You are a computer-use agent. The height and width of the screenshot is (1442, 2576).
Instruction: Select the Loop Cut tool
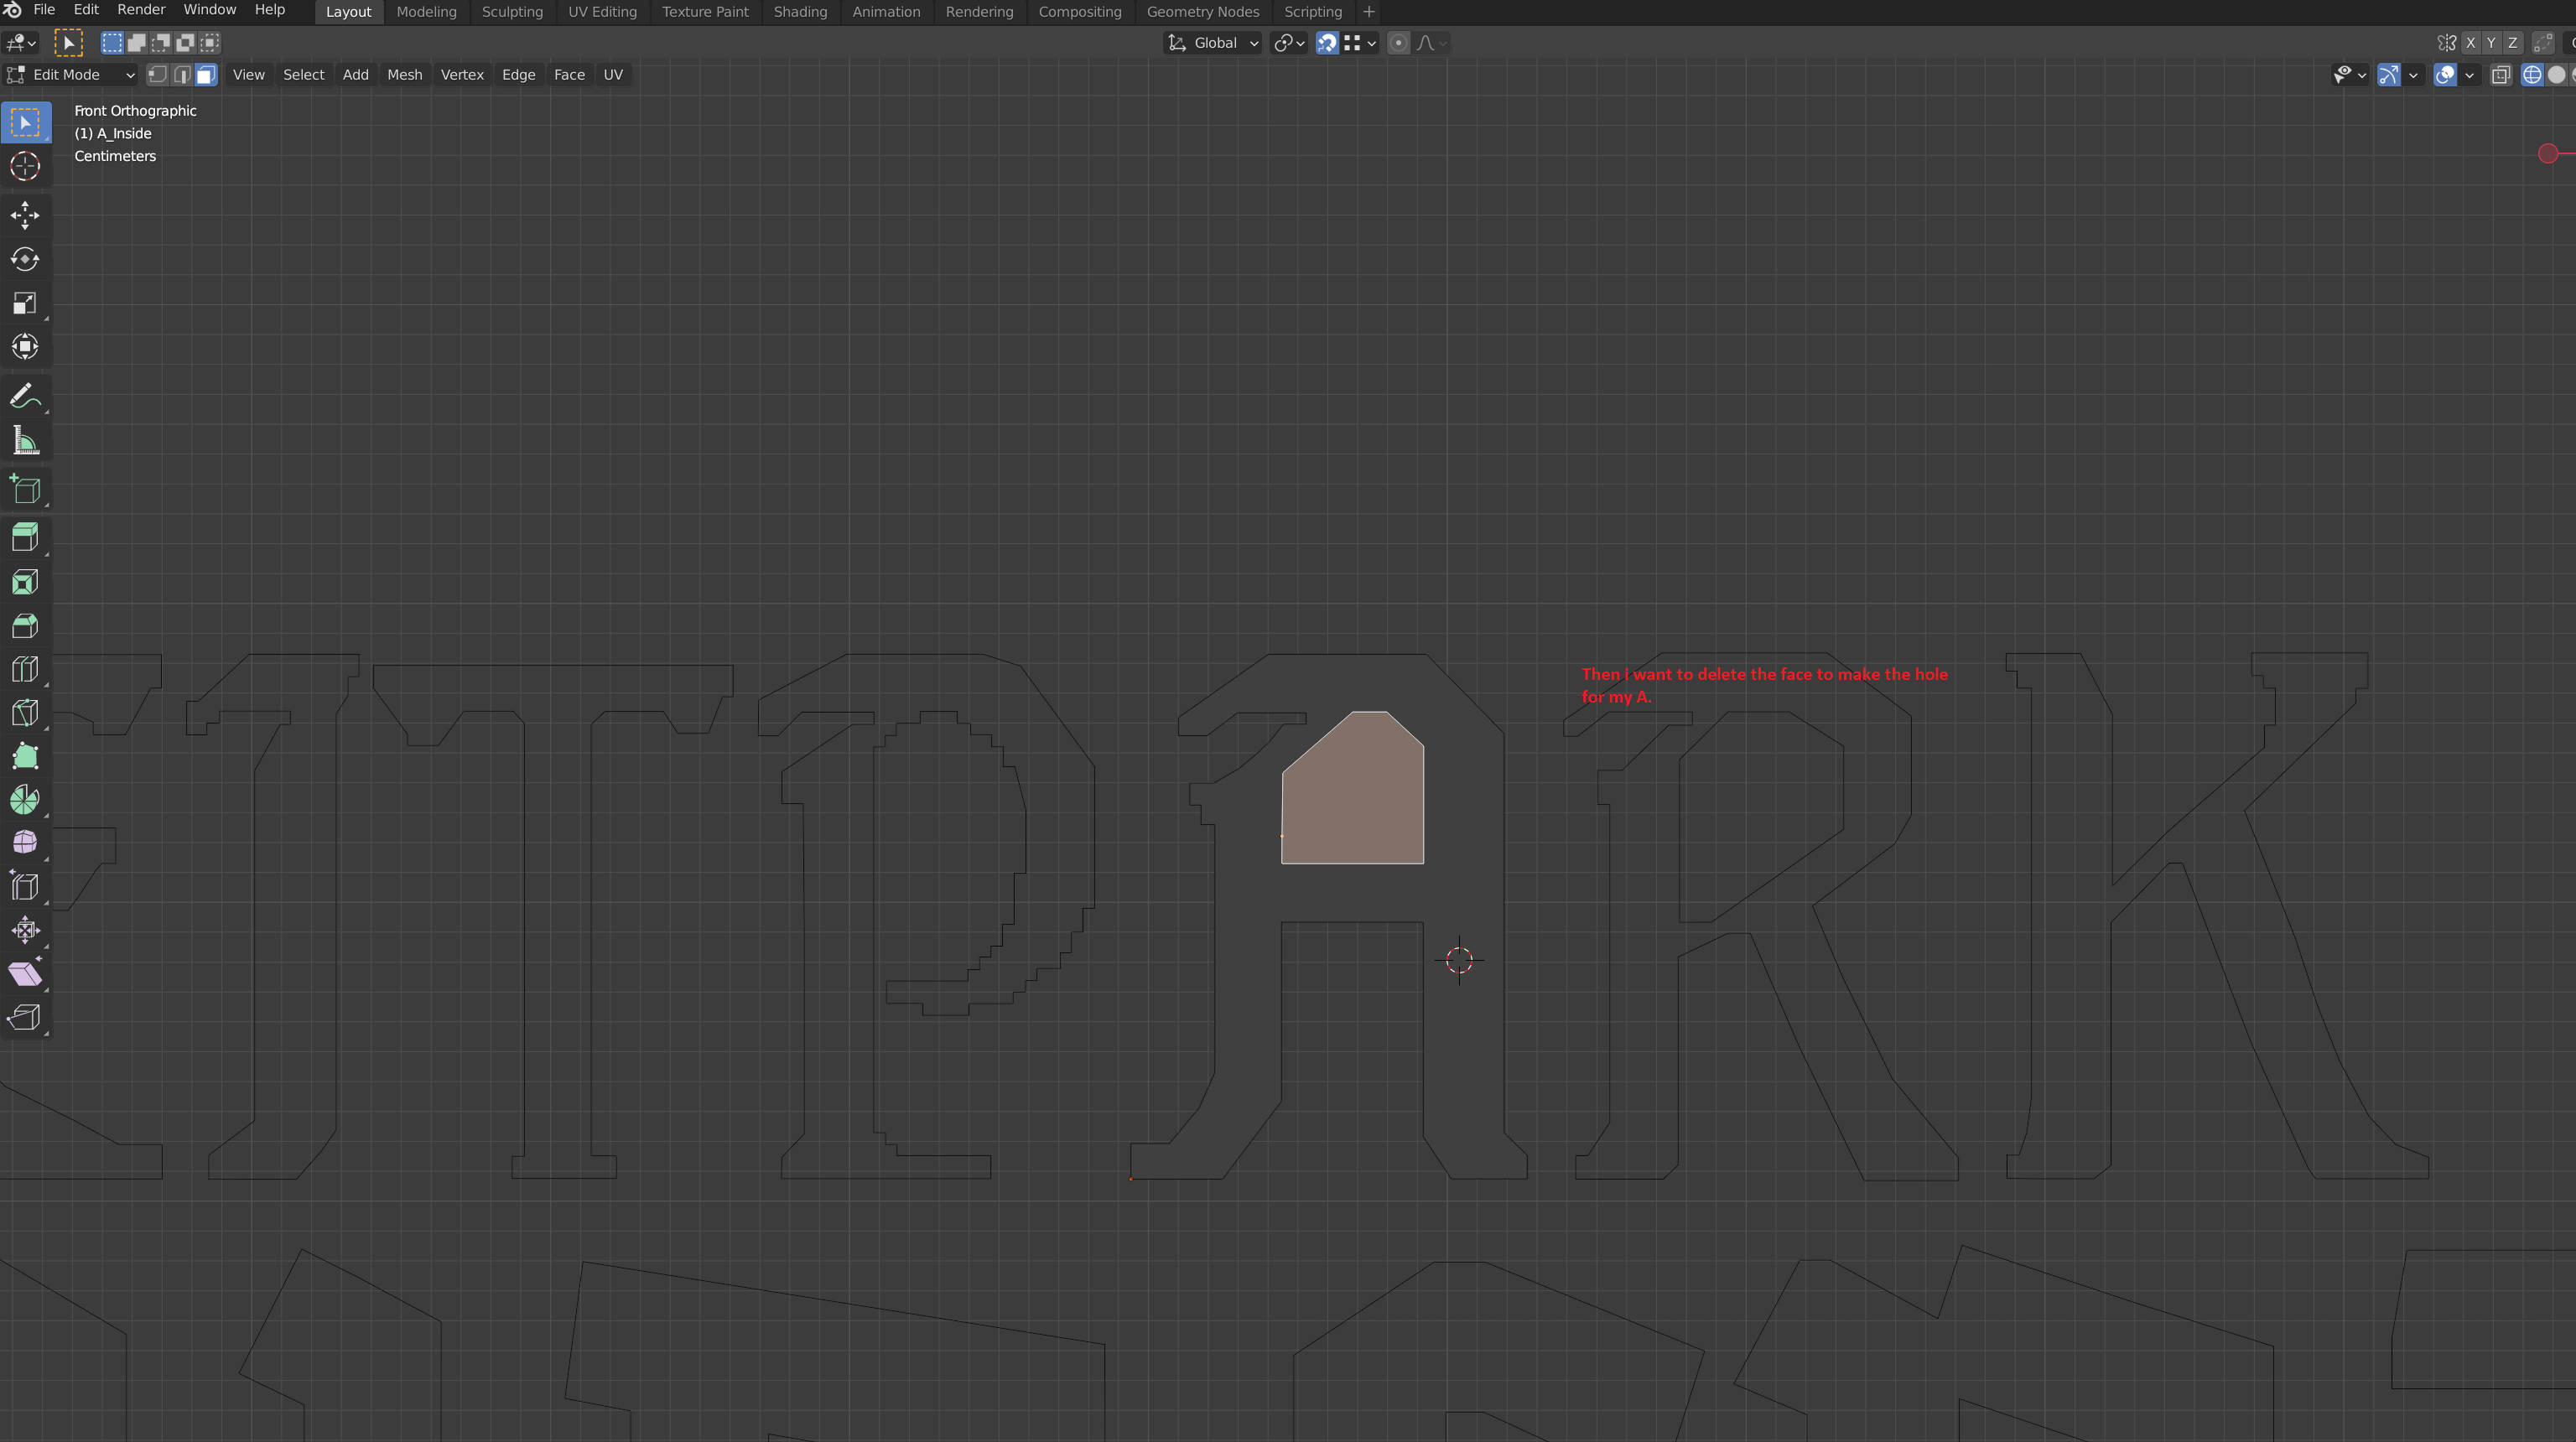pyautogui.click(x=25, y=669)
